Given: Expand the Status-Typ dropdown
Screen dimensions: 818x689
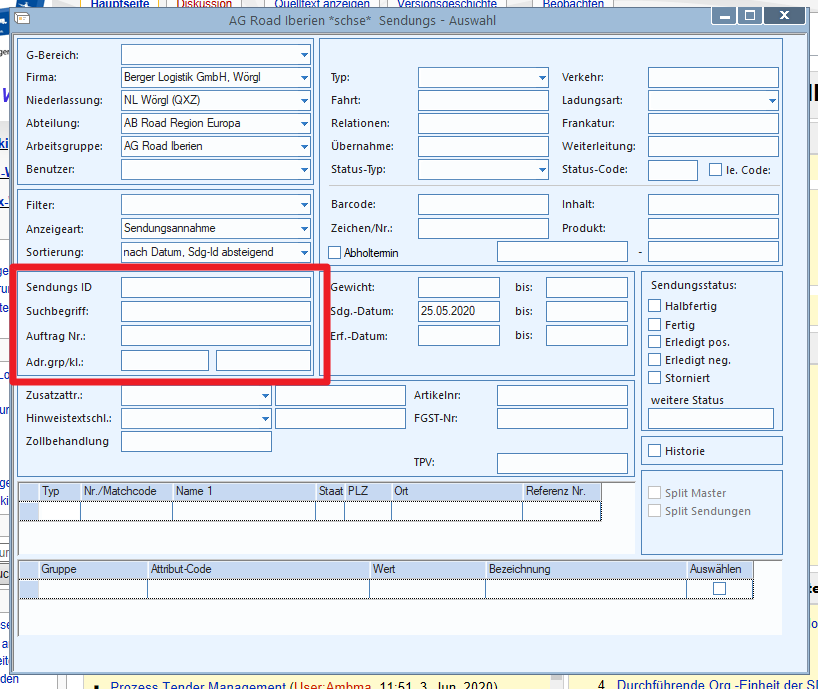Looking at the screenshot, I should point(542,170).
